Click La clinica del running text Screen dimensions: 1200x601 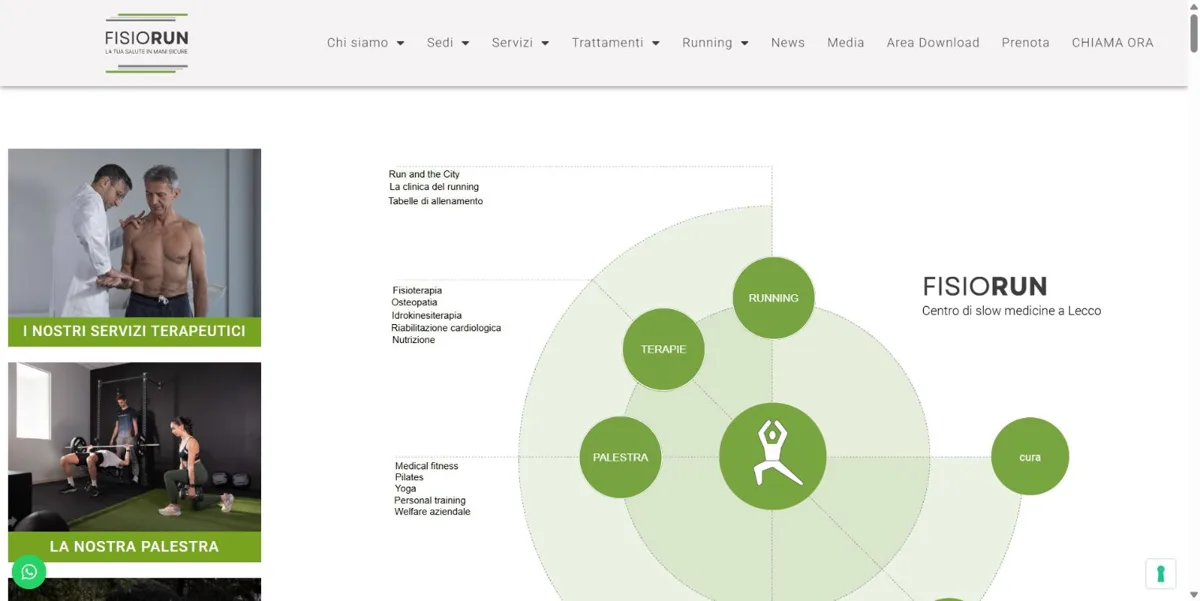point(434,187)
